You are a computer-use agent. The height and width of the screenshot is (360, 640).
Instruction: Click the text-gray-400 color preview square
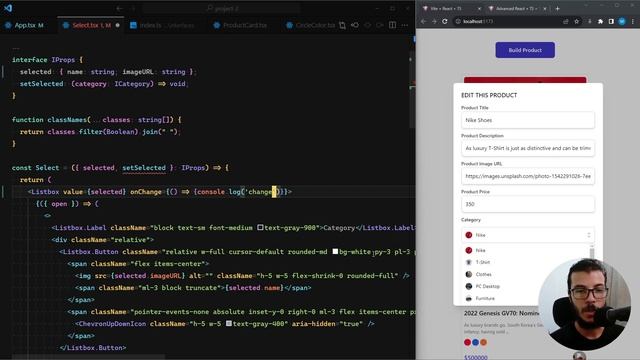point(229,323)
